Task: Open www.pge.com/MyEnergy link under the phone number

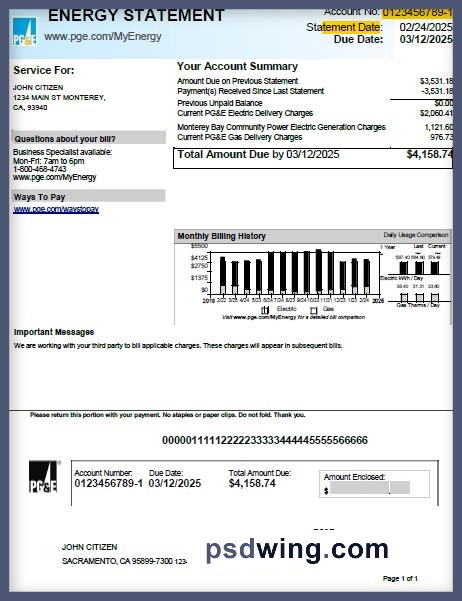Action: [54, 177]
